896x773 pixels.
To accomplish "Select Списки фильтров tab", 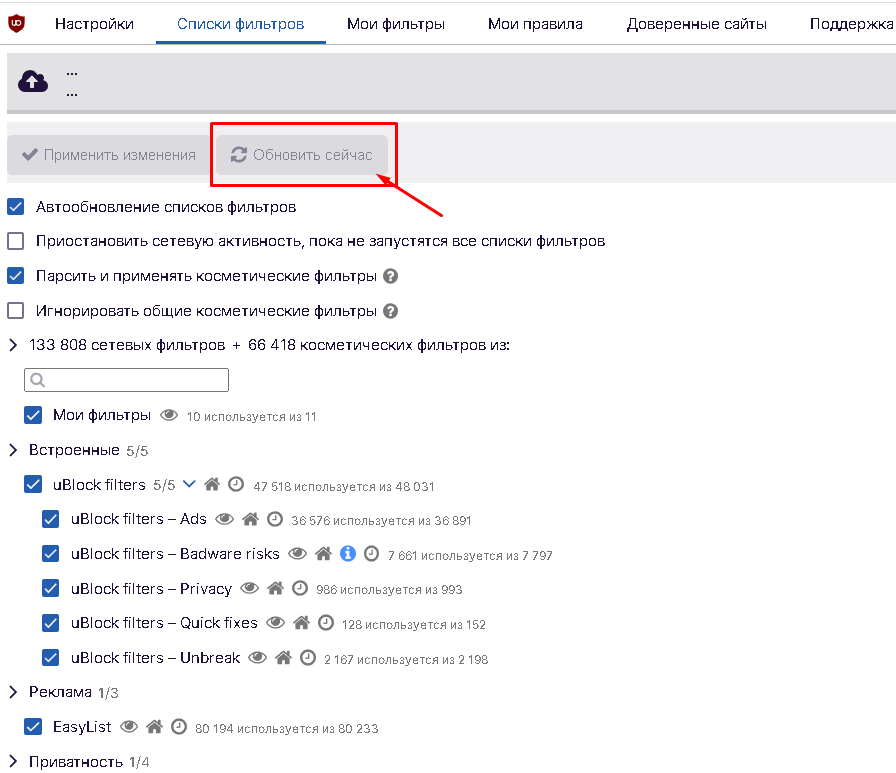I will pyautogui.click(x=241, y=24).
